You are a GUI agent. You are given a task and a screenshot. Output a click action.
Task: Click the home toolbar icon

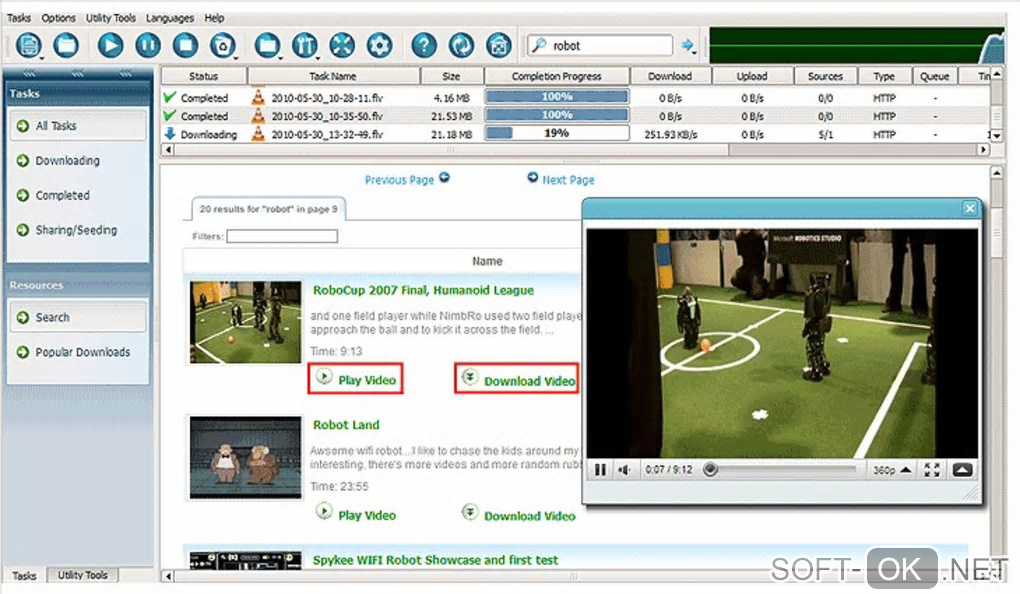click(499, 45)
